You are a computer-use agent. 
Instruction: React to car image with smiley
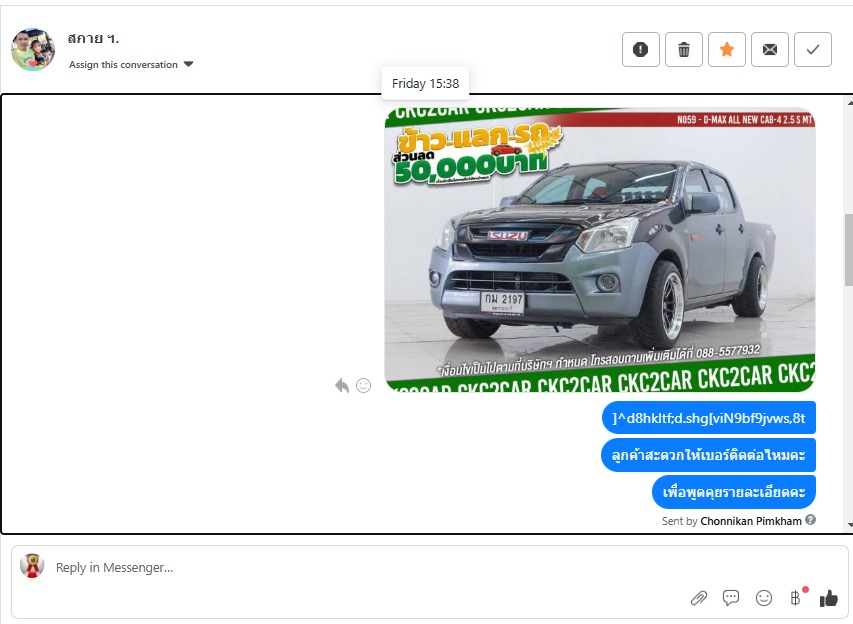point(363,385)
